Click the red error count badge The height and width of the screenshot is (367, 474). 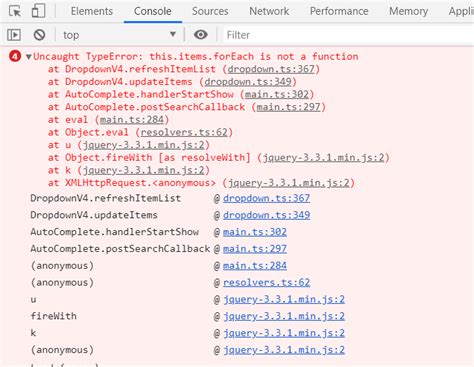15,56
